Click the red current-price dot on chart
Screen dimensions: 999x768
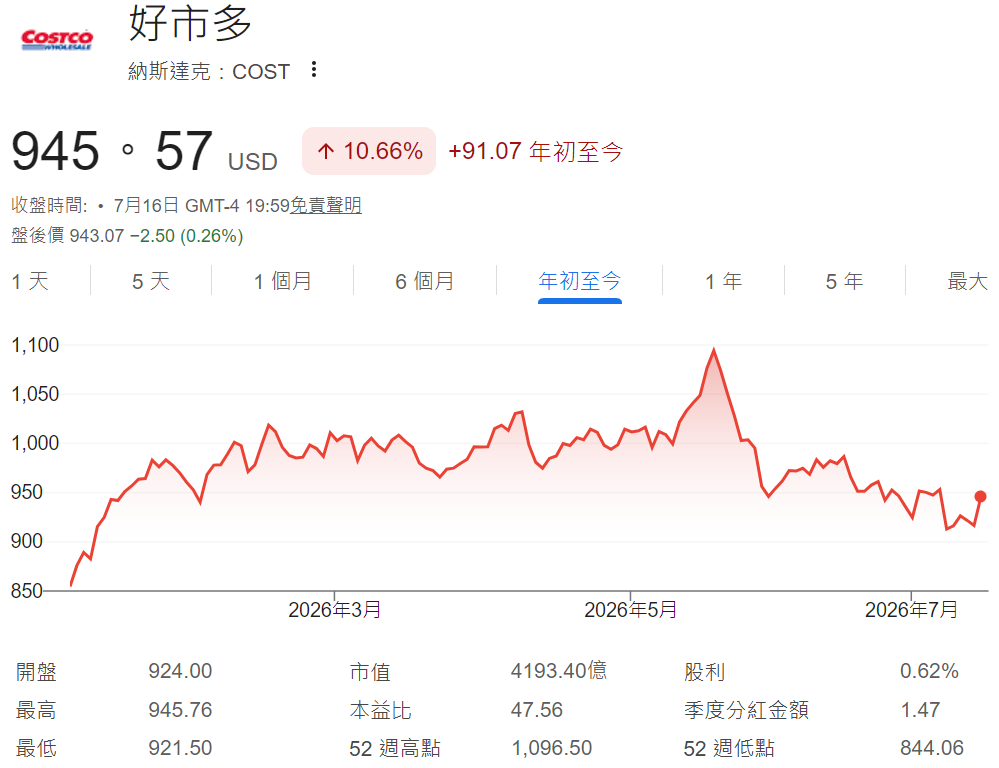click(981, 496)
